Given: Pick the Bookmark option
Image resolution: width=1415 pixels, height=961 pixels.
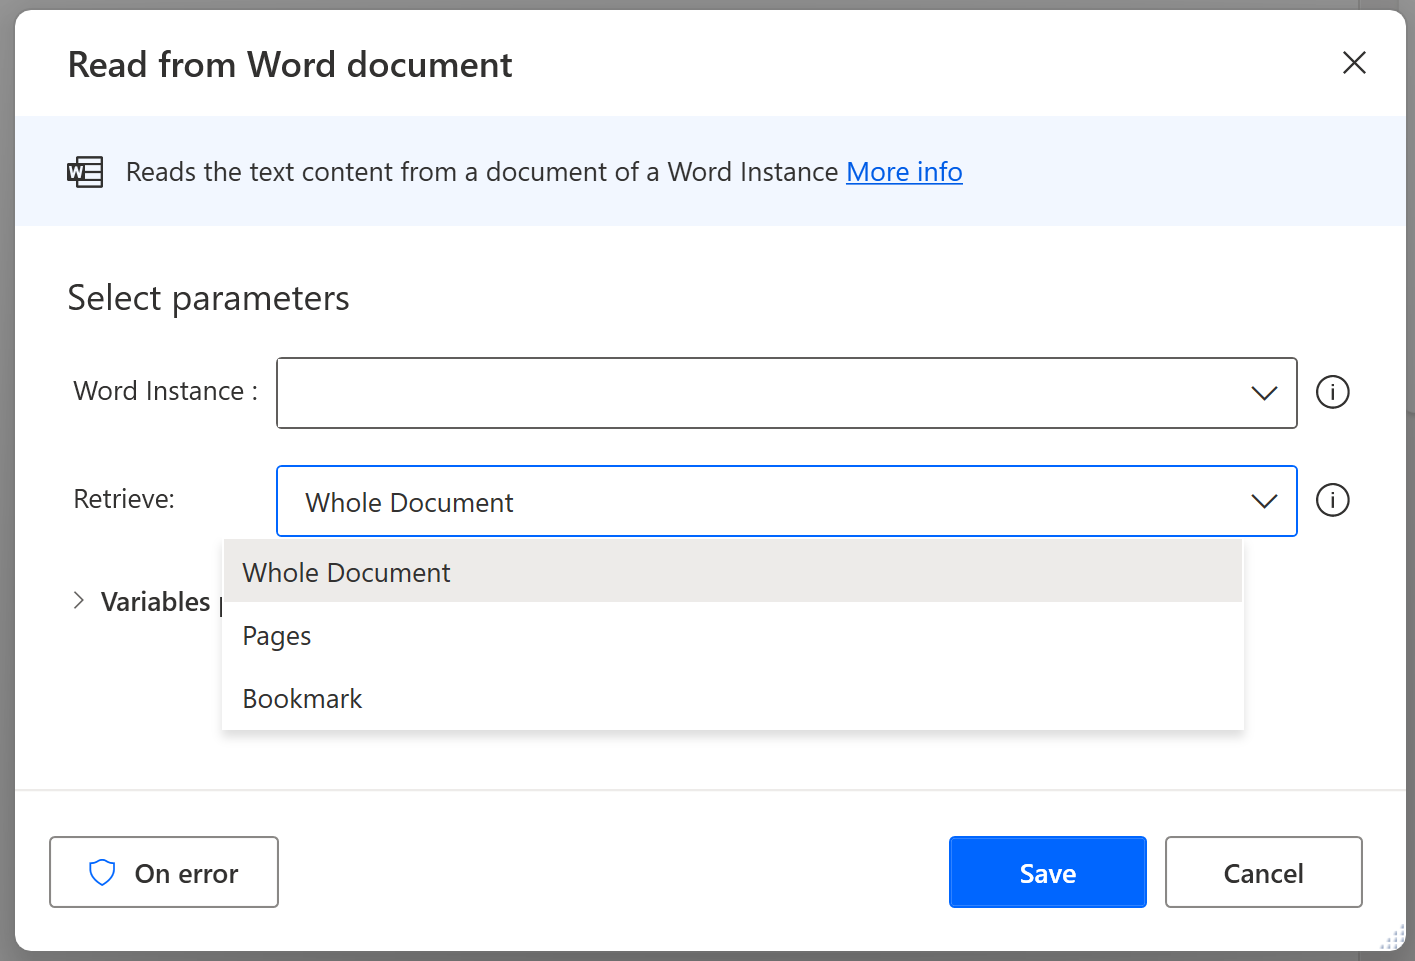Looking at the screenshot, I should [x=302, y=699].
